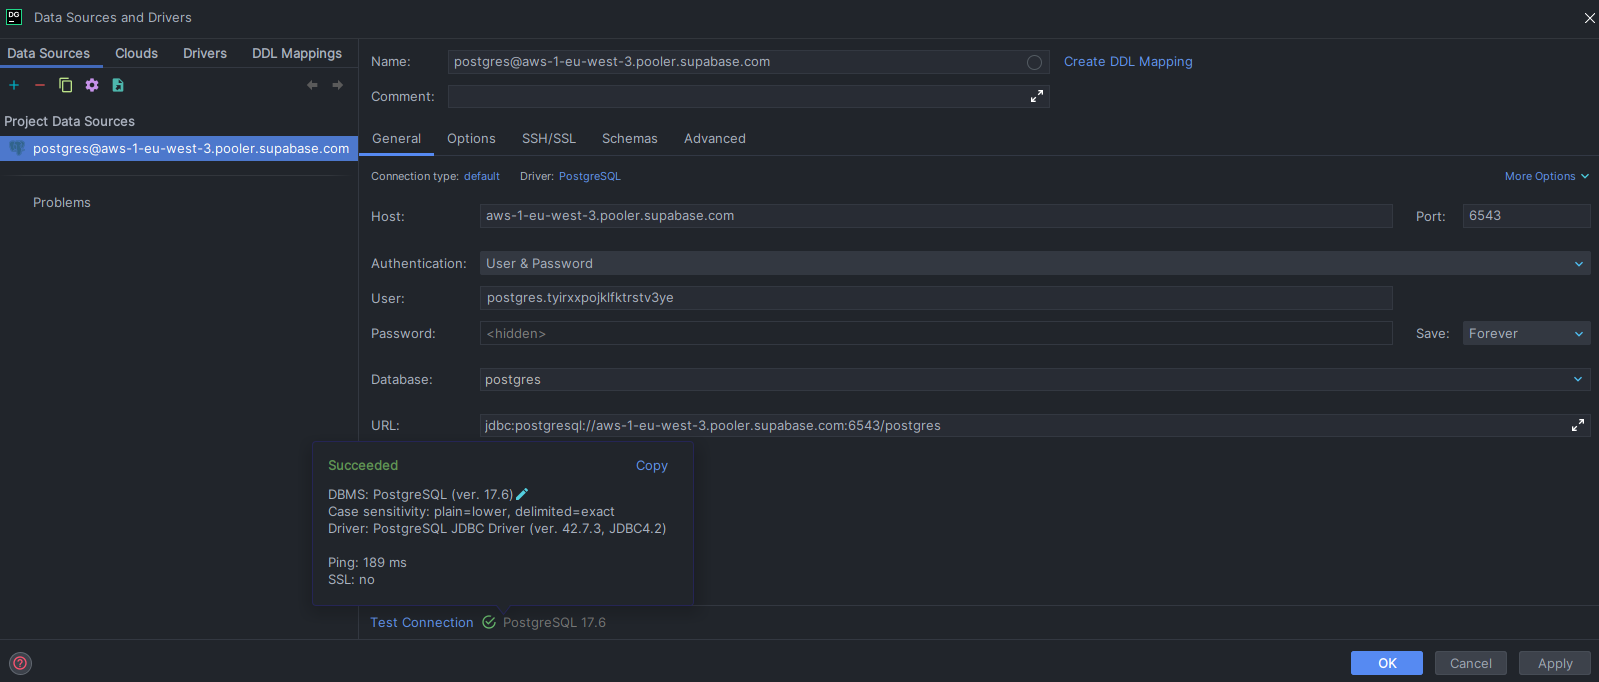The image size is (1599, 682).
Task: Switch to Data Sources tab
Action: tap(48, 53)
